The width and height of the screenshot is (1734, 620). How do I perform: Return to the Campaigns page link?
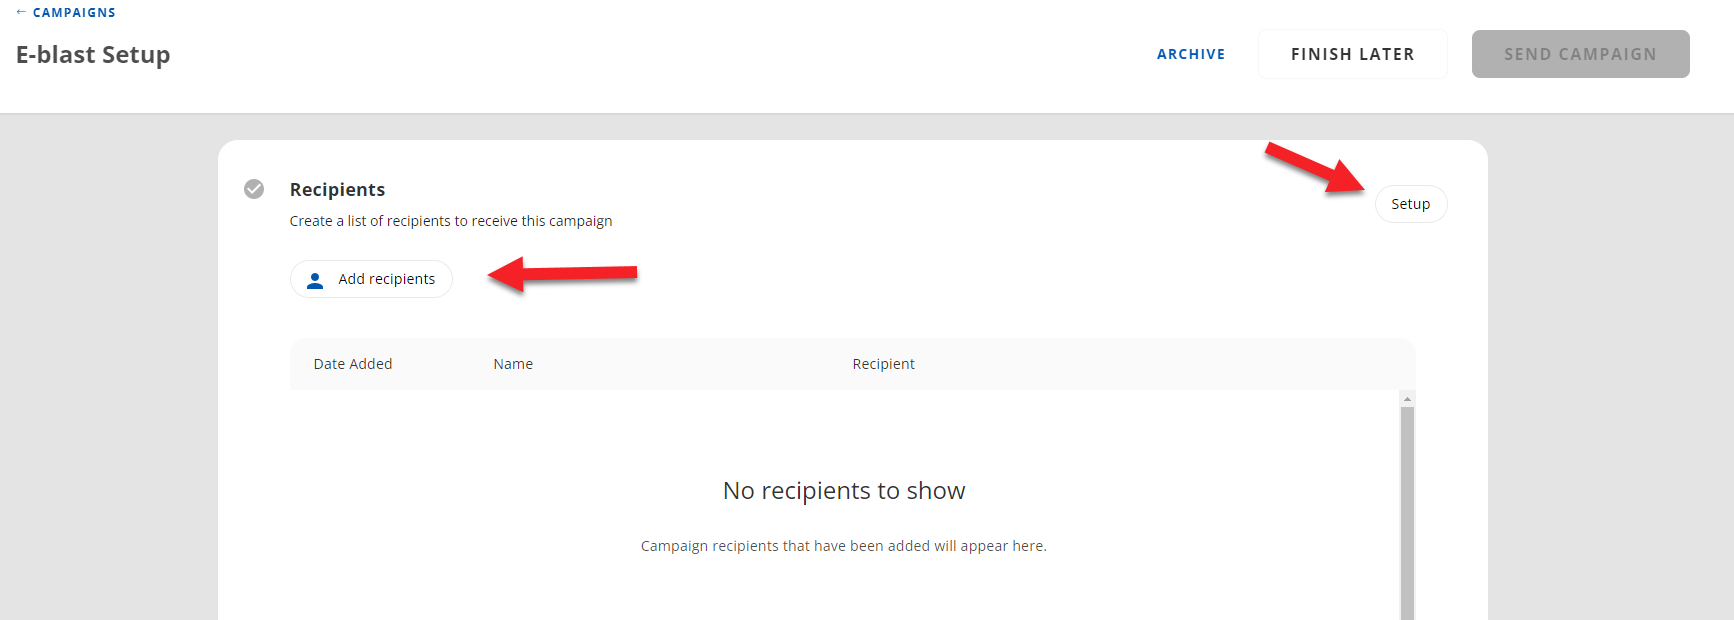tap(74, 13)
